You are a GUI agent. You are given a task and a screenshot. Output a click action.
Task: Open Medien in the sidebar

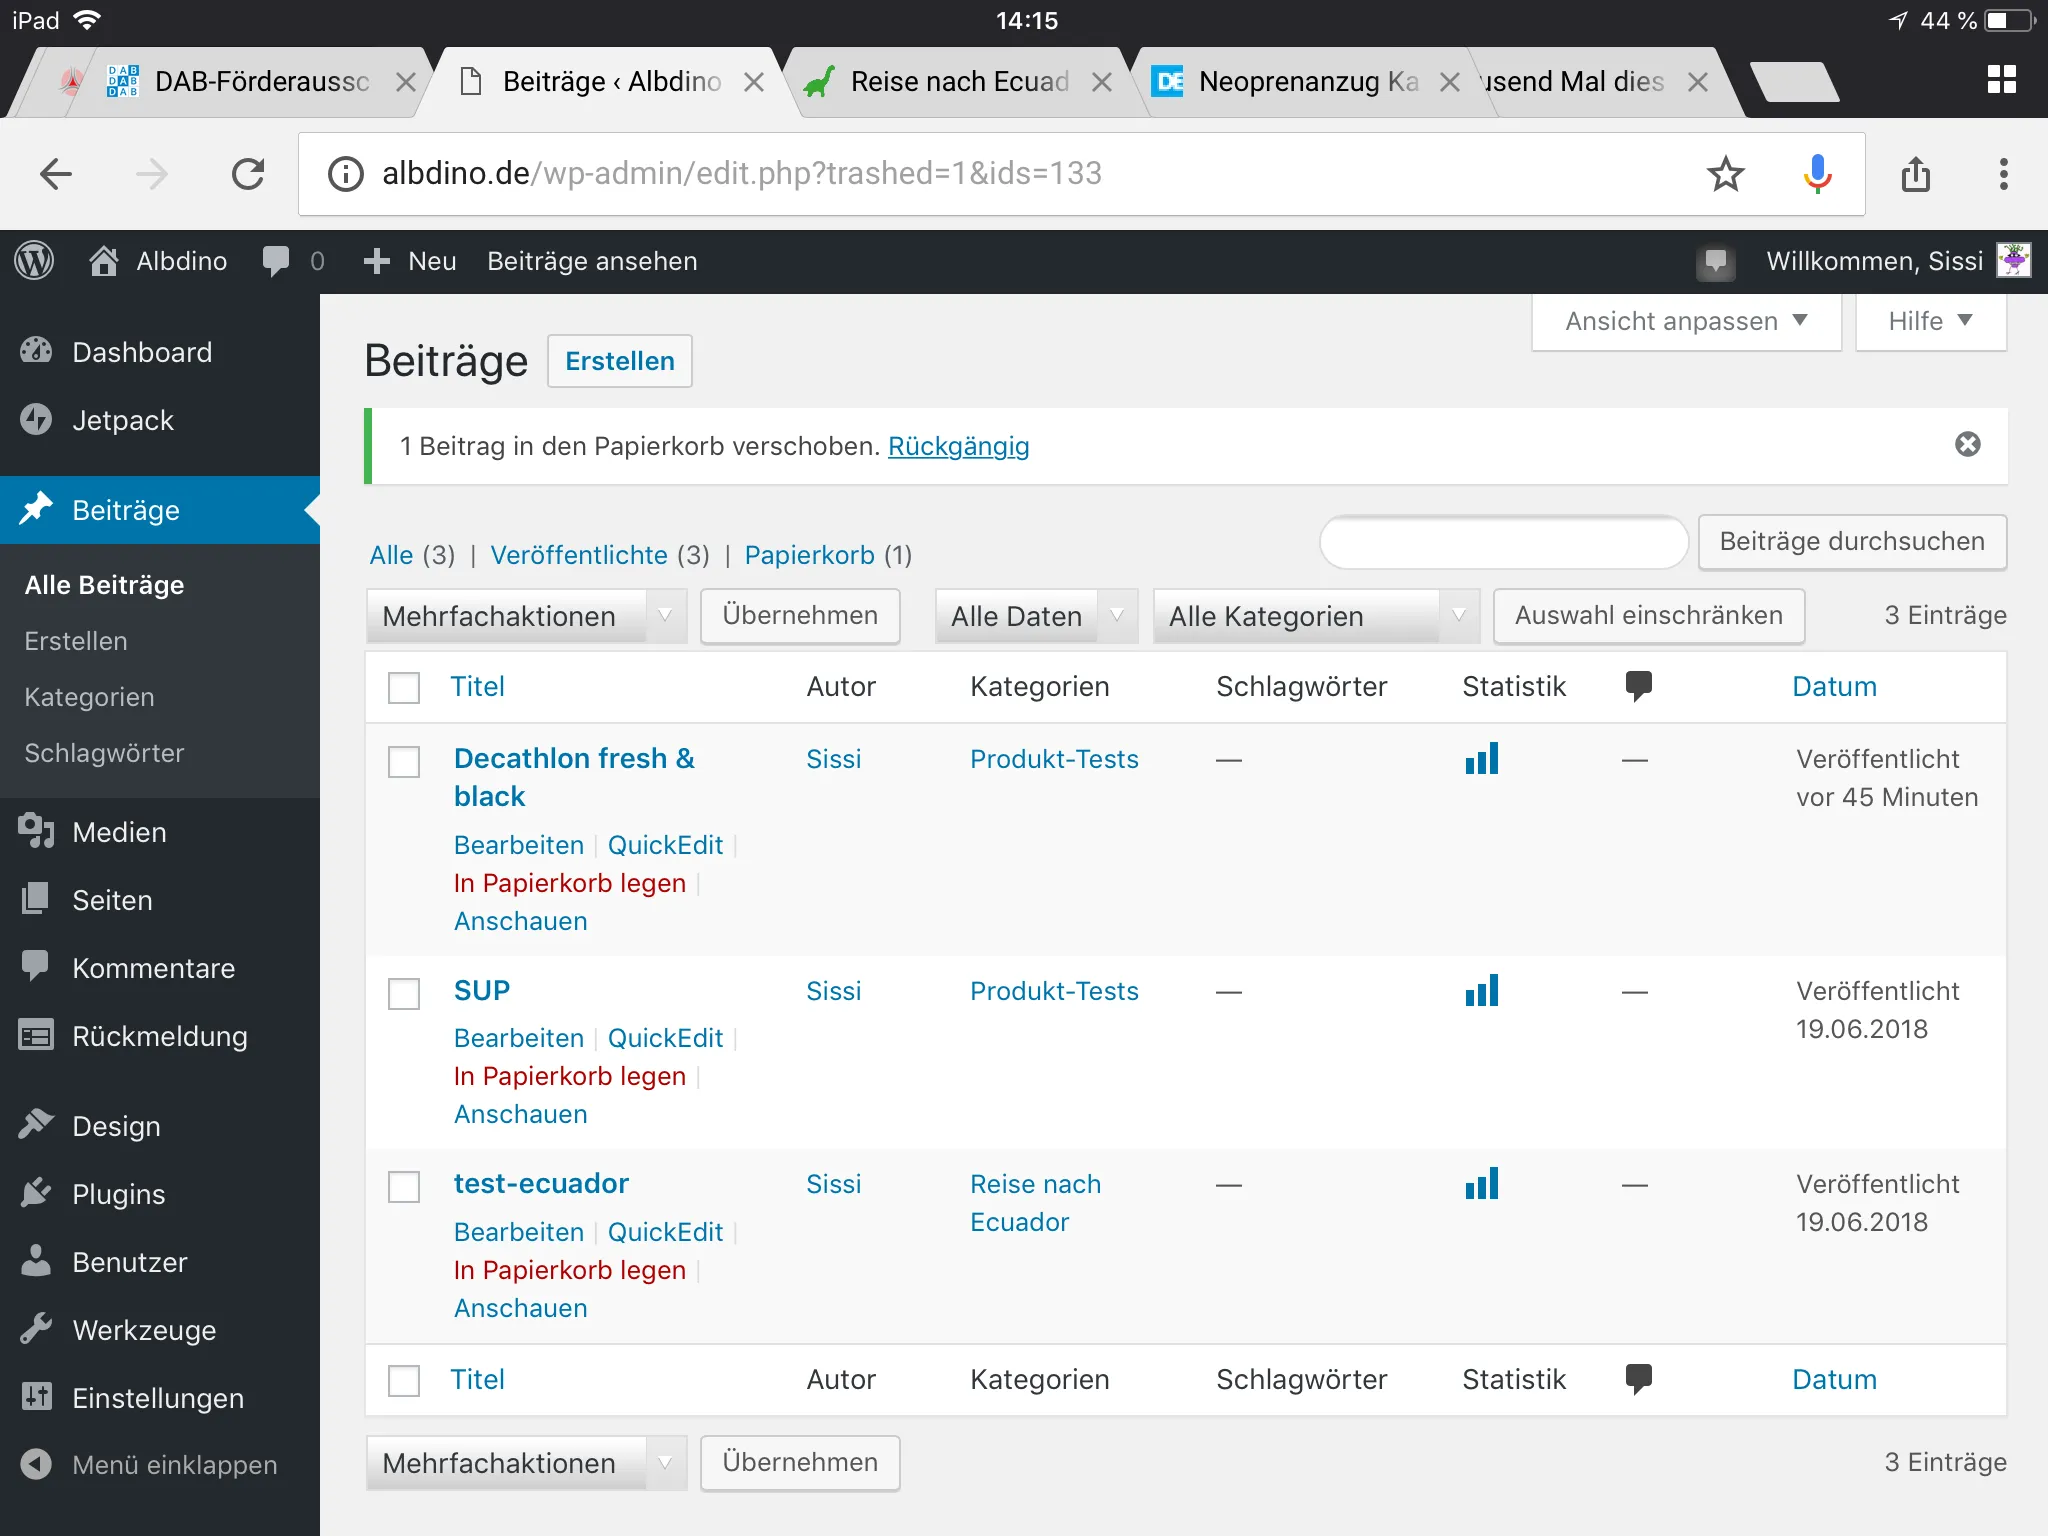(160, 832)
